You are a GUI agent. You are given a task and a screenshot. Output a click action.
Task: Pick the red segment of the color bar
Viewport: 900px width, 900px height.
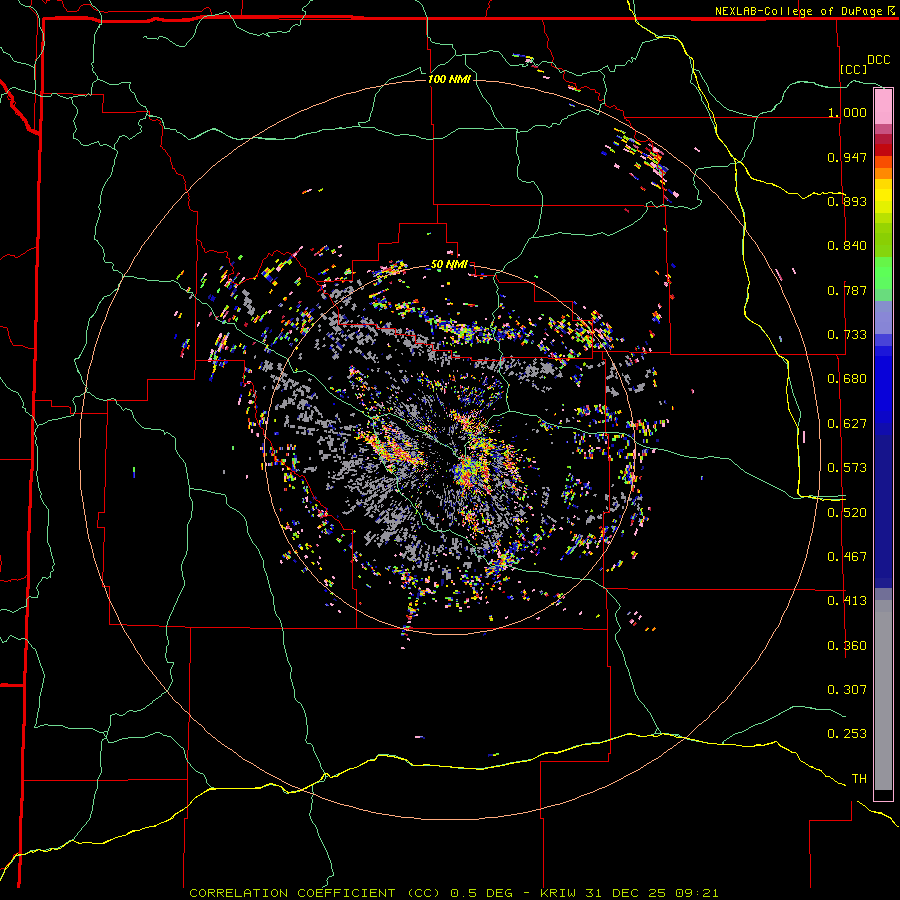pyautogui.click(x=883, y=150)
